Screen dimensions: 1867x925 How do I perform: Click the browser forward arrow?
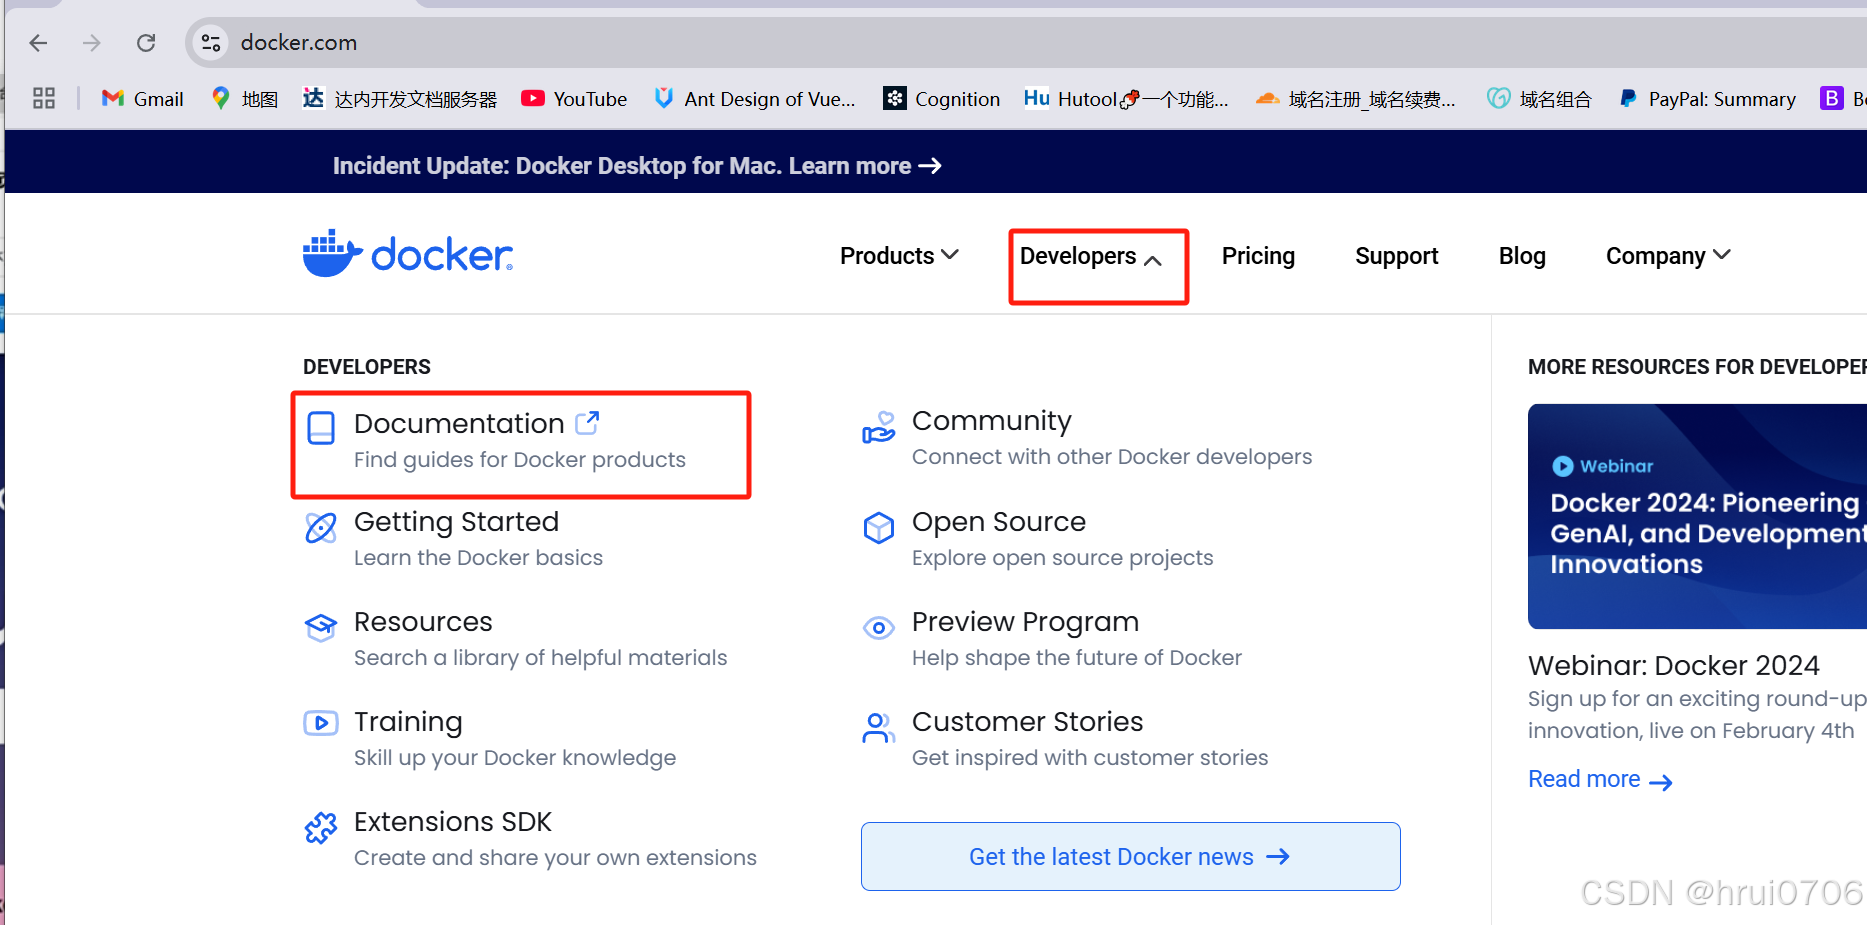coord(91,43)
